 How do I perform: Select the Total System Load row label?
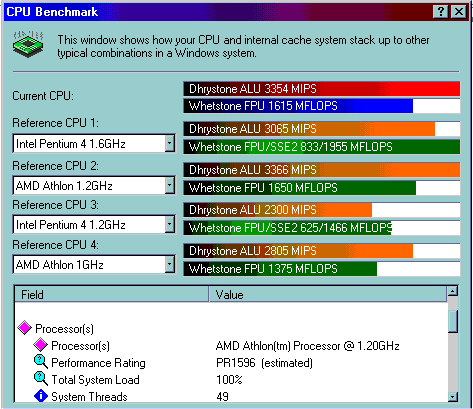click(x=95, y=380)
